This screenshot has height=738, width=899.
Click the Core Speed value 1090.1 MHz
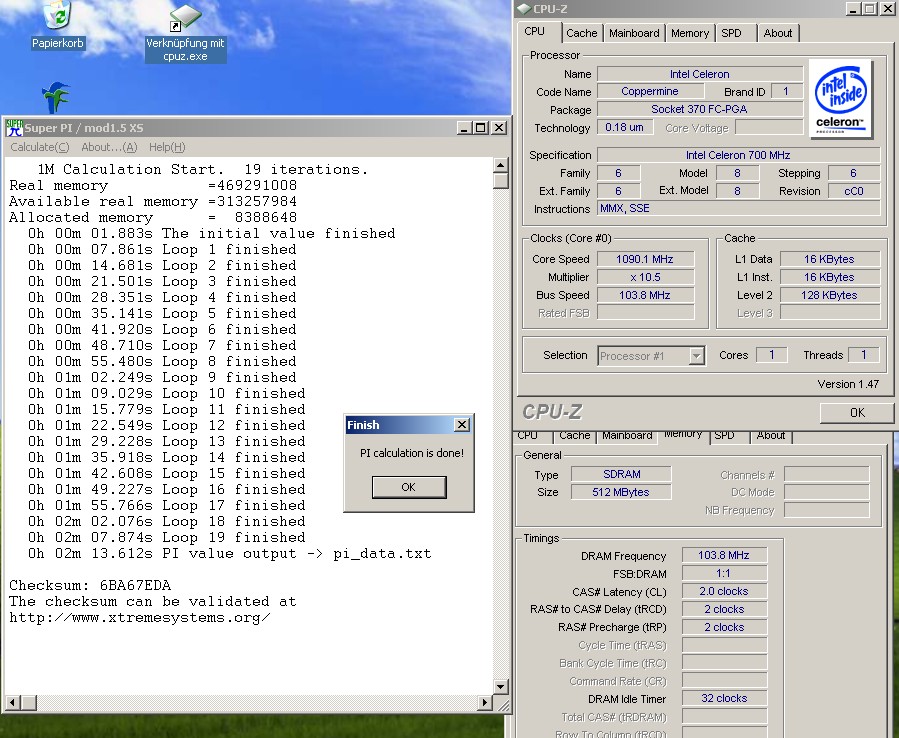[x=645, y=259]
